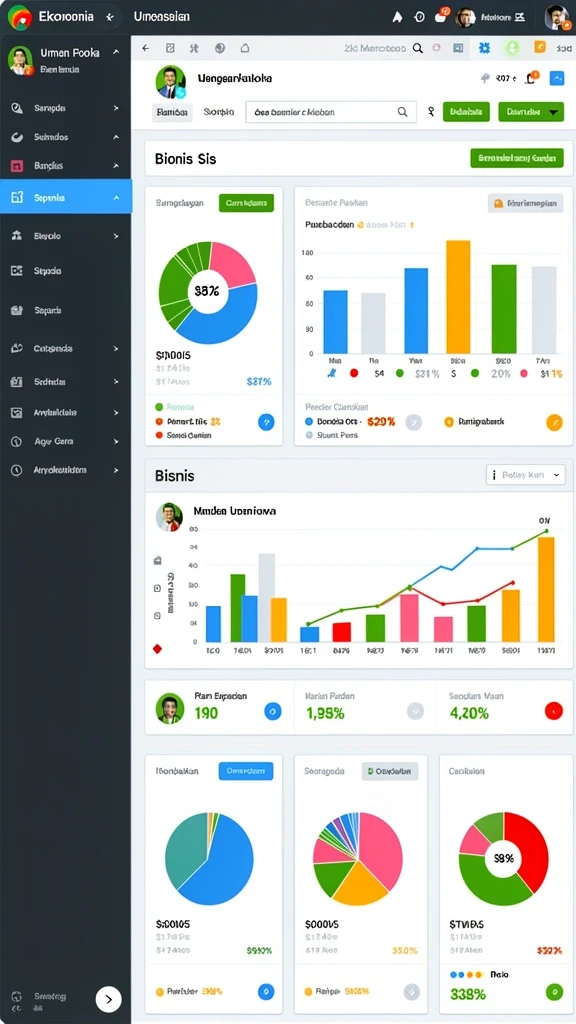Click the green round icon beside 338%

(554, 993)
